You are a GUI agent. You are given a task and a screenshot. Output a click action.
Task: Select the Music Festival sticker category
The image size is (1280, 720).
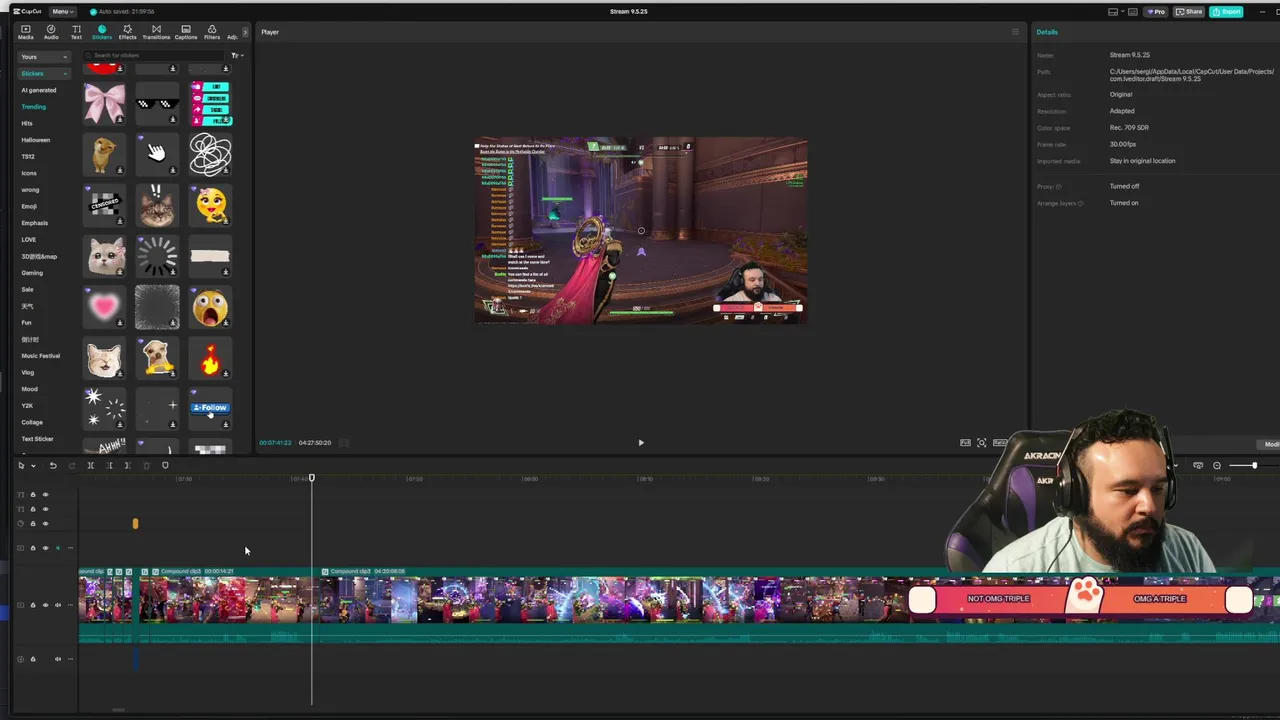pos(41,356)
